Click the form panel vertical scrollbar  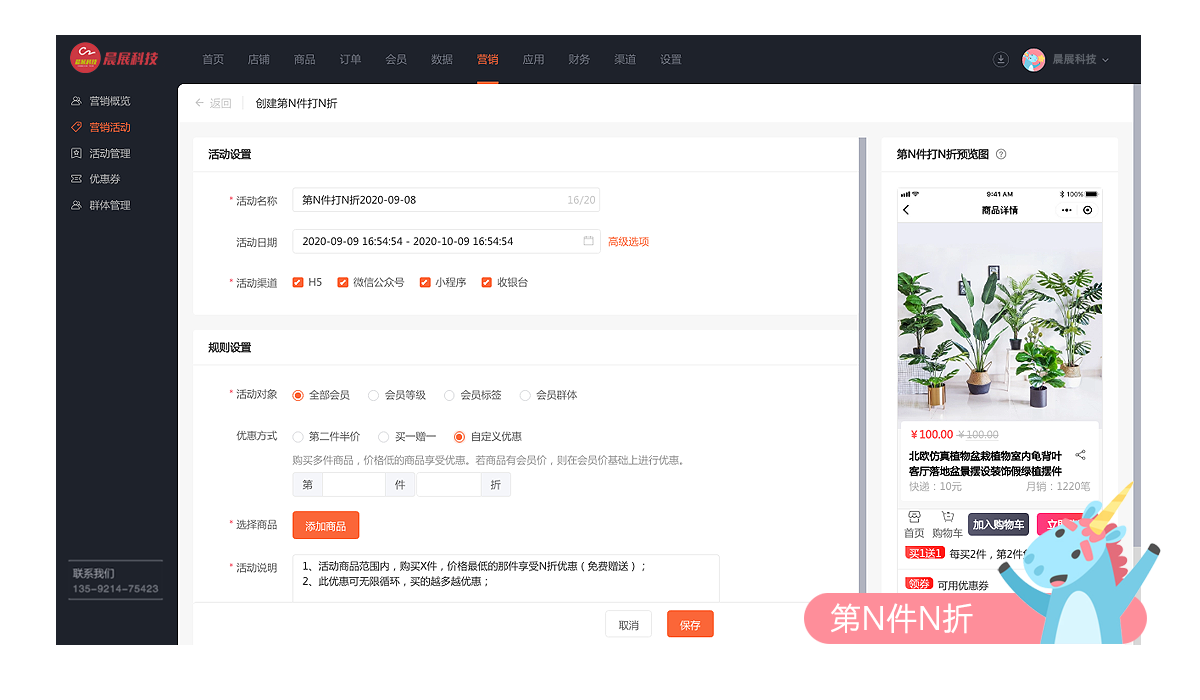tap(862, 370)
